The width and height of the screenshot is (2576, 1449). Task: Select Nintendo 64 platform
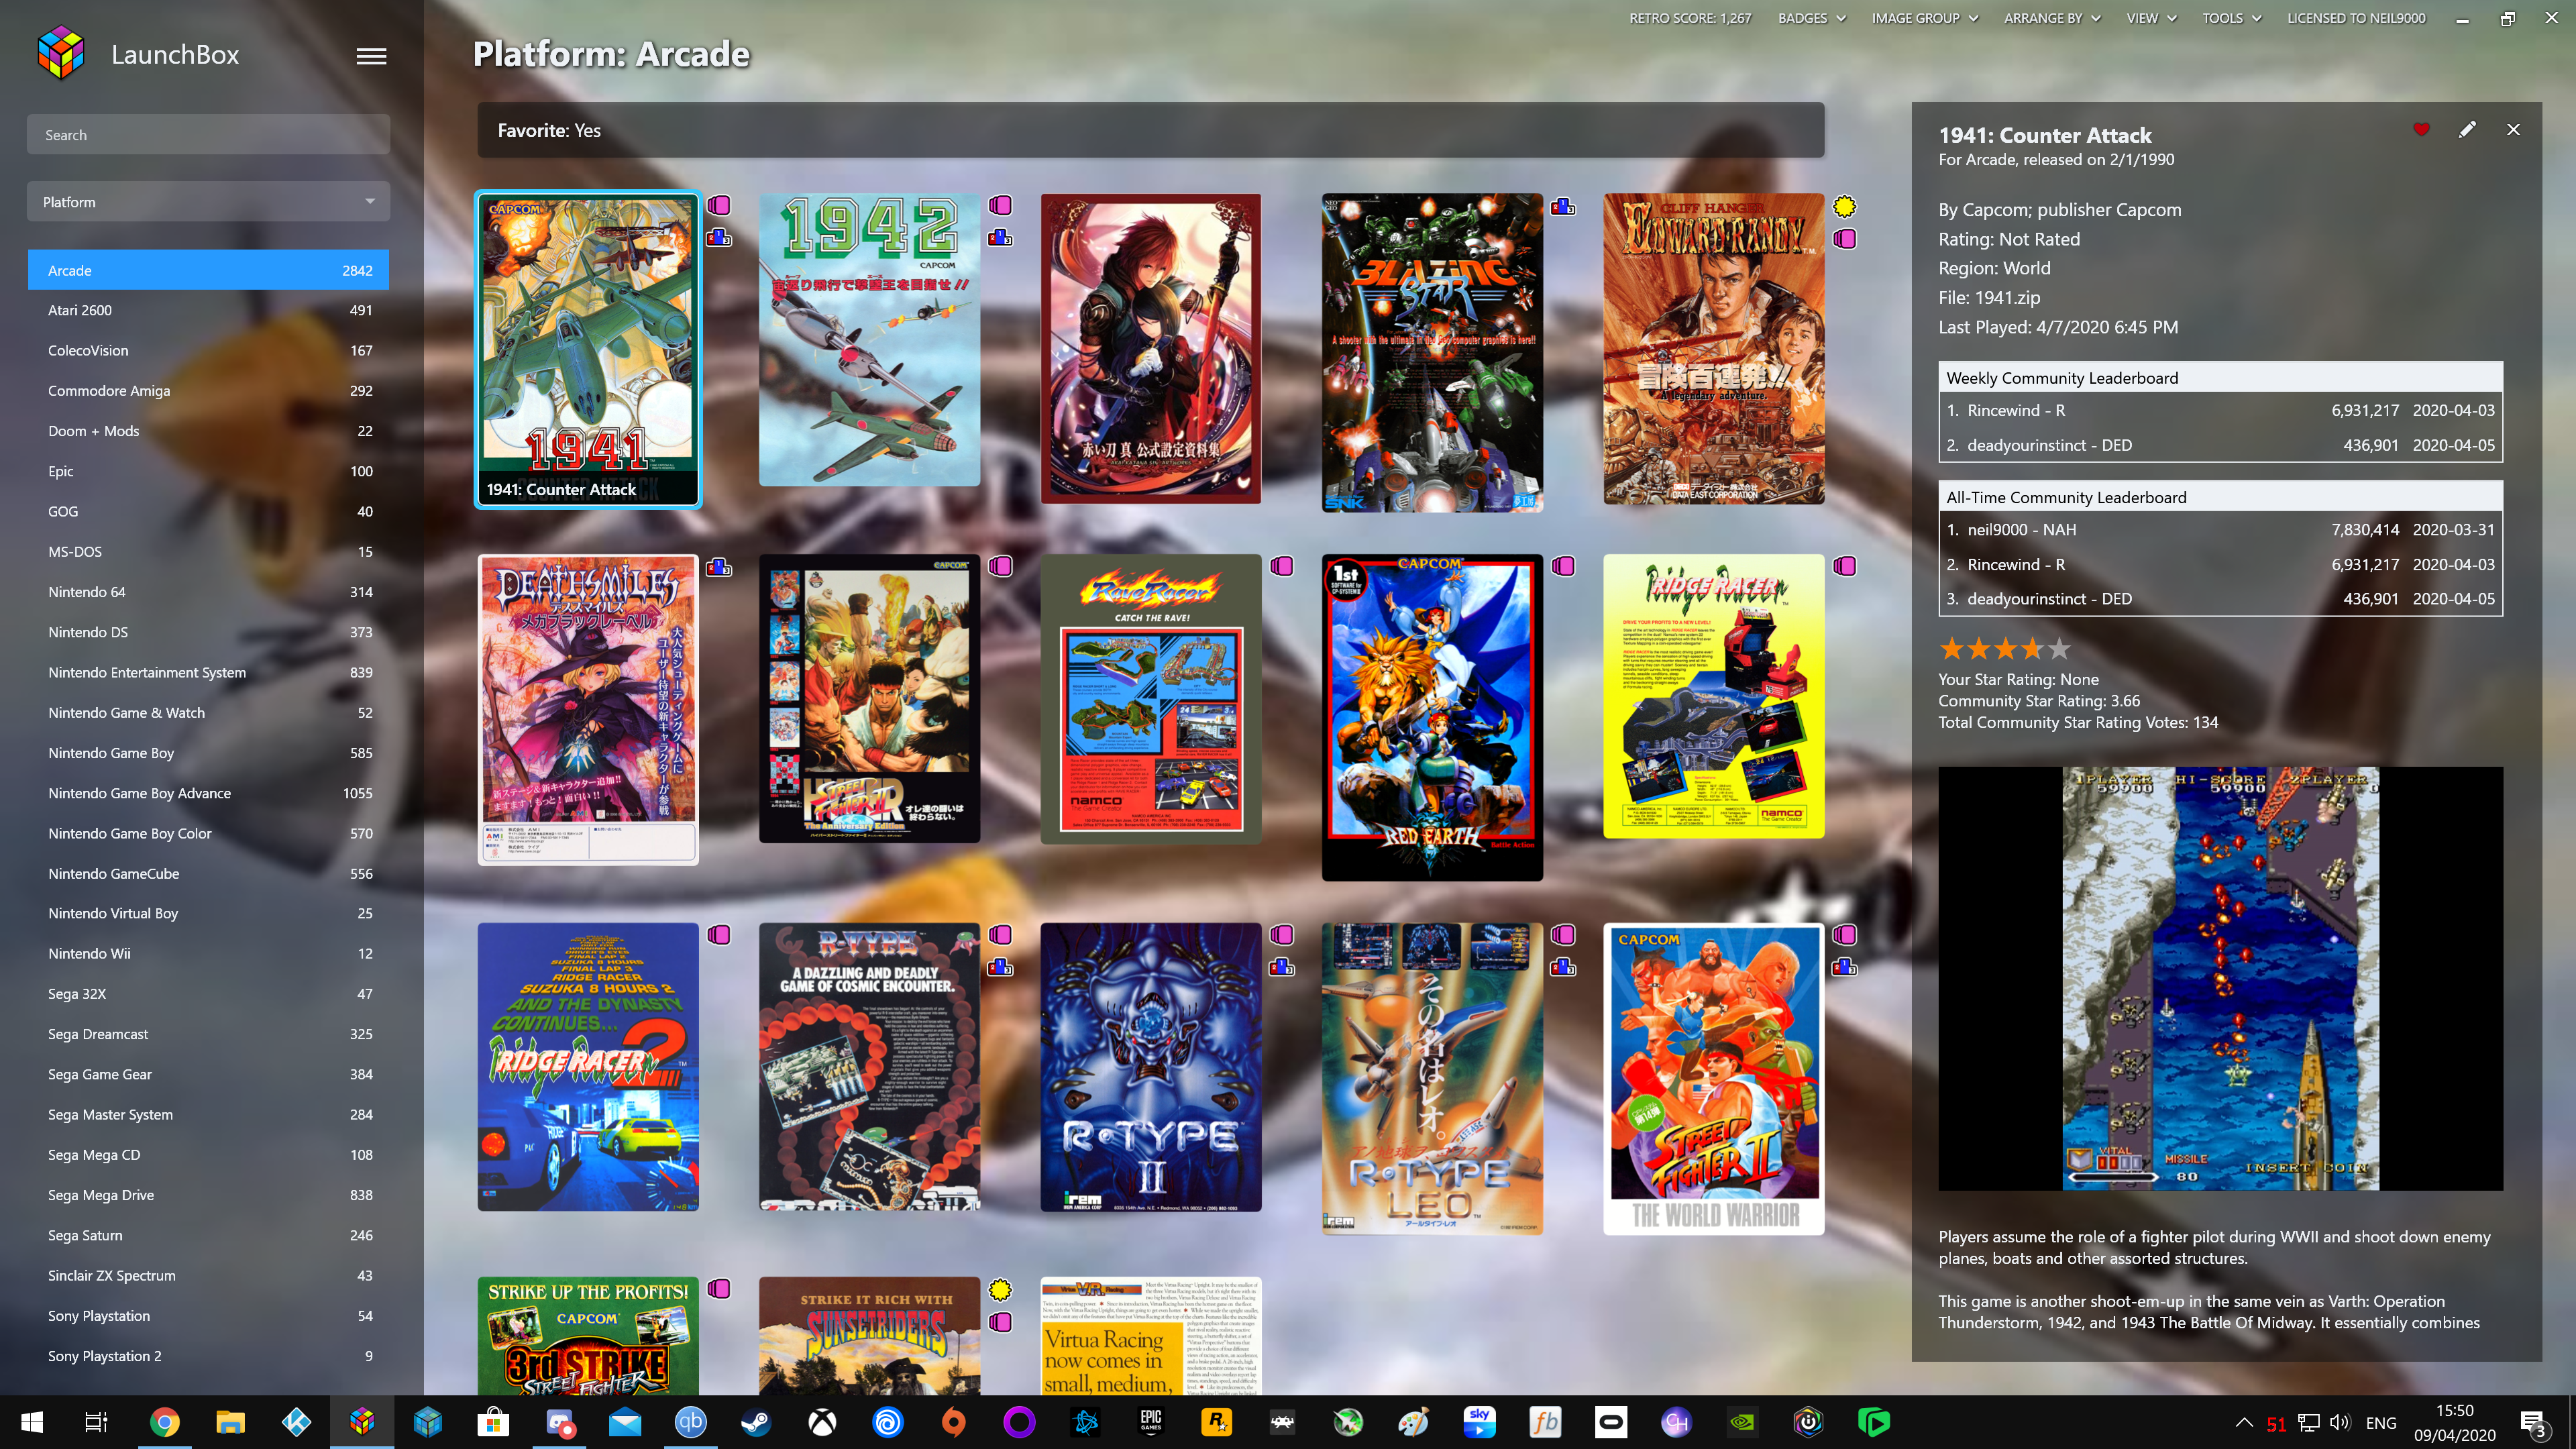208,592
